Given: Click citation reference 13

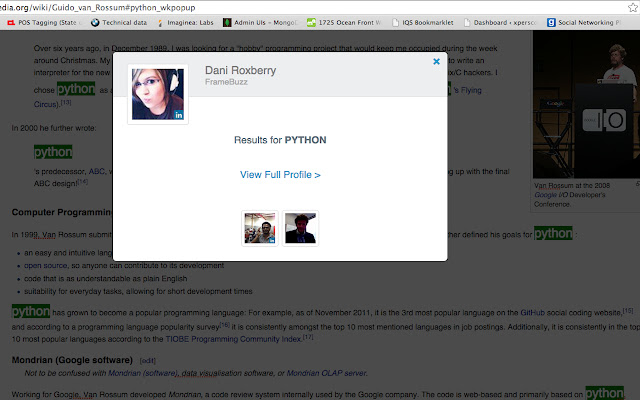Looking at the screenshot, I should click(x=66, y=102).
